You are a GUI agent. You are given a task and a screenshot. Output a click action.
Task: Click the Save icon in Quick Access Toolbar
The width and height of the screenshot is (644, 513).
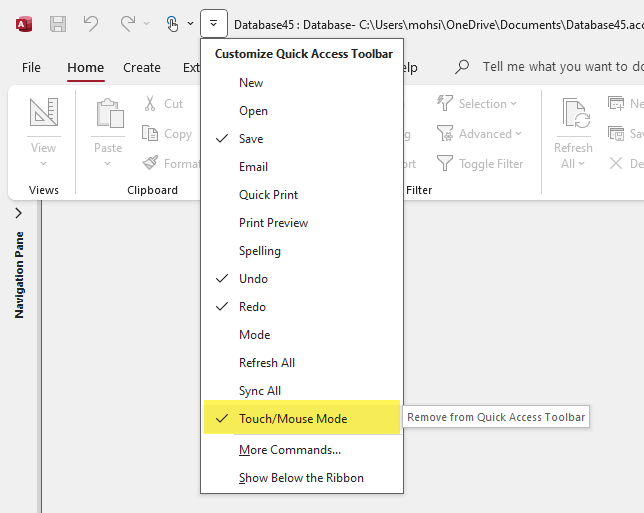(x=58, y=23)
